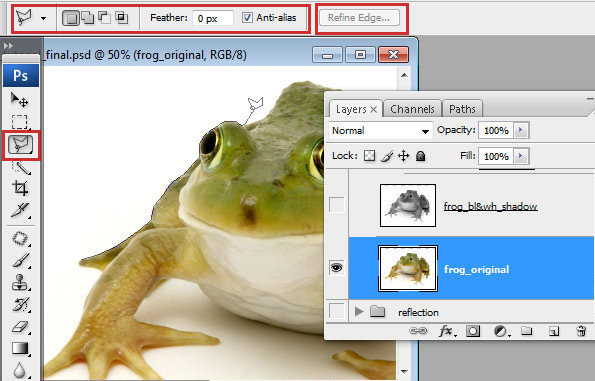
Task: Select the History Brush tool
Action: tap(20, 304)
